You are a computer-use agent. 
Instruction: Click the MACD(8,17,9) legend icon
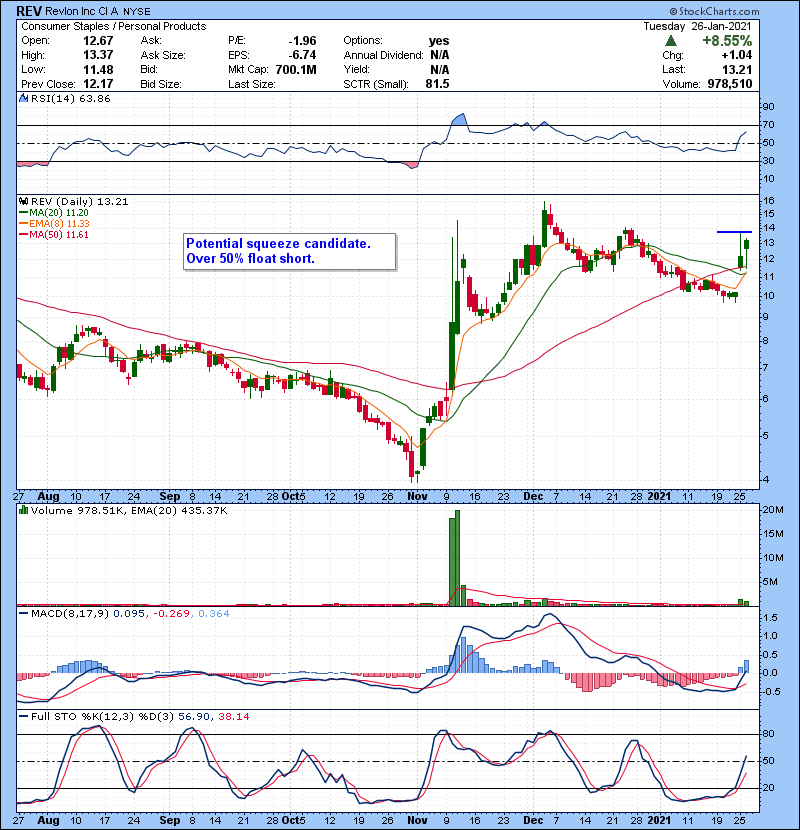click(22, 613)
